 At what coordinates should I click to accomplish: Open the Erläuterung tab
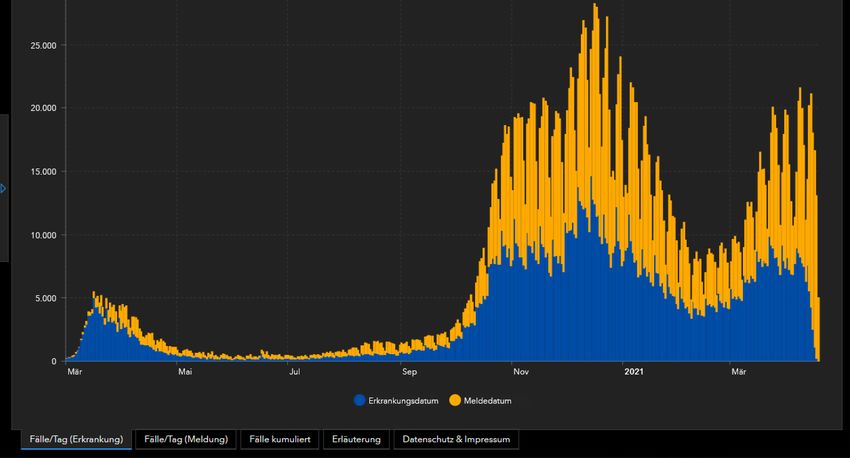pyautogui.click(x=357, y=439)
